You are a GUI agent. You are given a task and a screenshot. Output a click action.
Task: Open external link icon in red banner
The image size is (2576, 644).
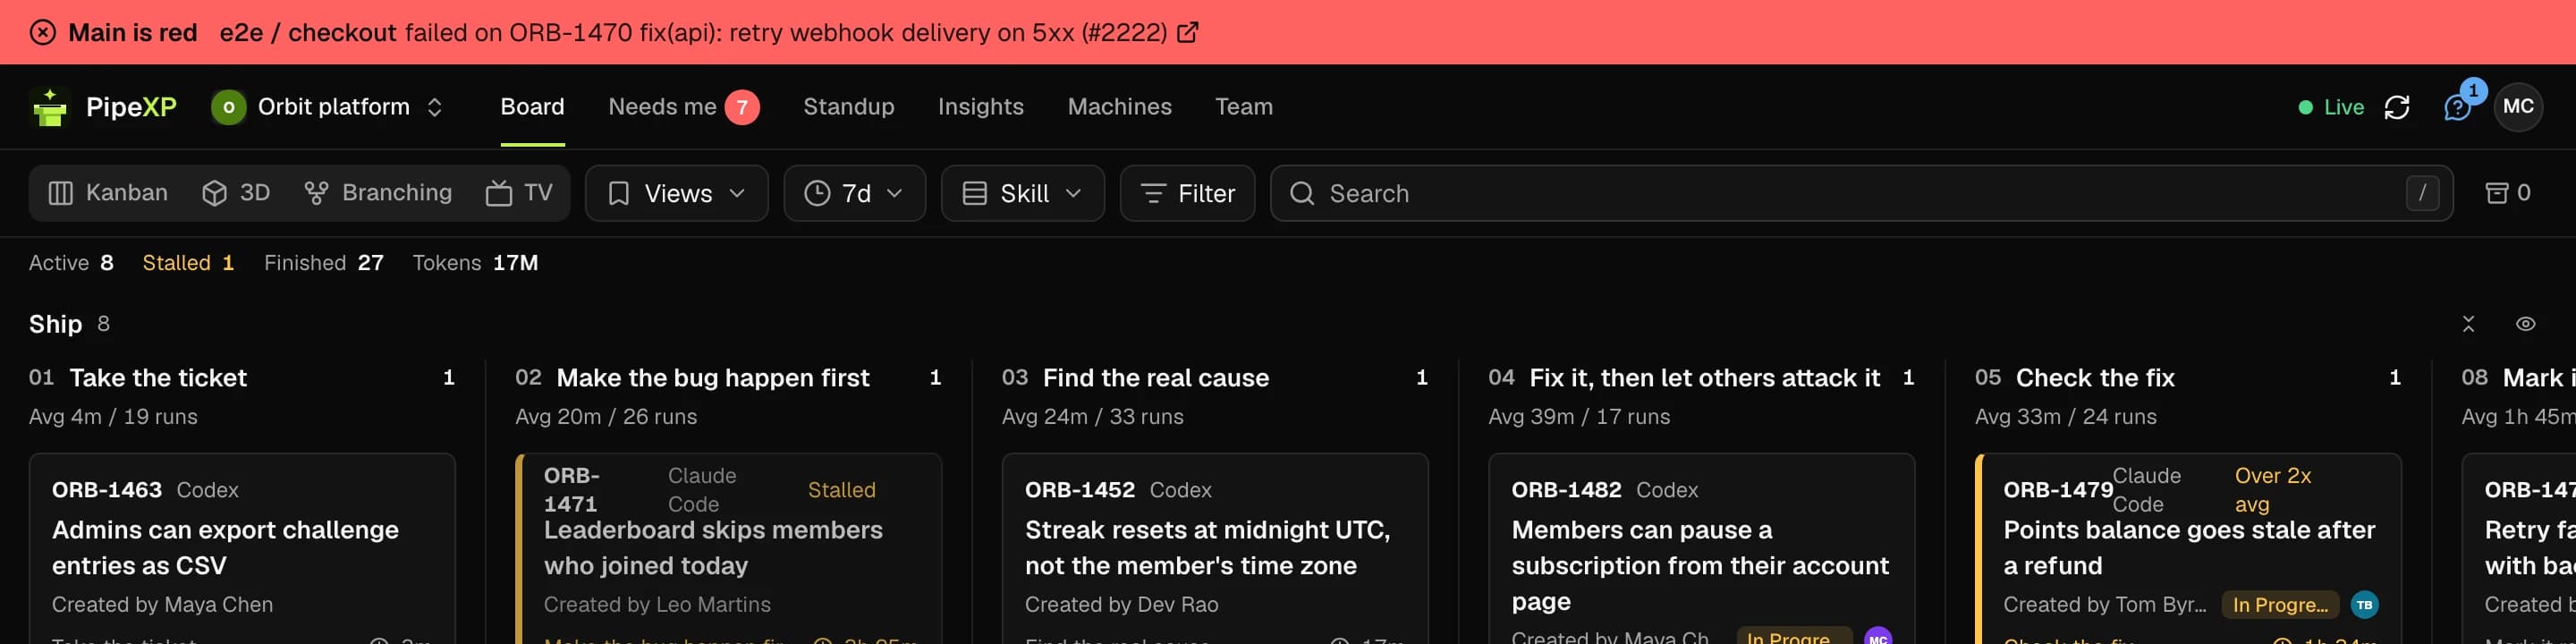click(x=1187, y=32)
